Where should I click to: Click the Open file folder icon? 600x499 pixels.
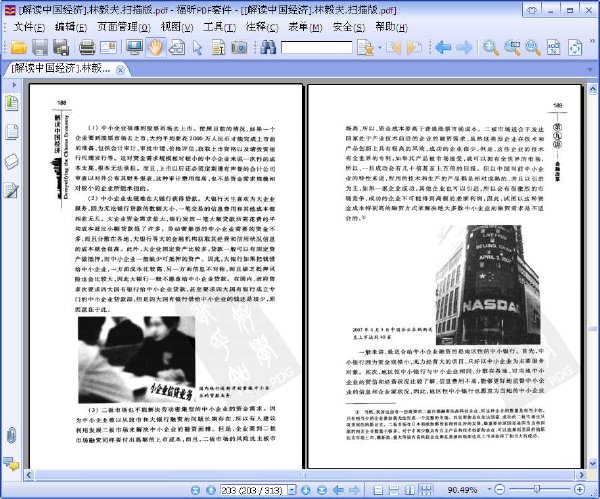pyautogui.click(x=18, y=47)
